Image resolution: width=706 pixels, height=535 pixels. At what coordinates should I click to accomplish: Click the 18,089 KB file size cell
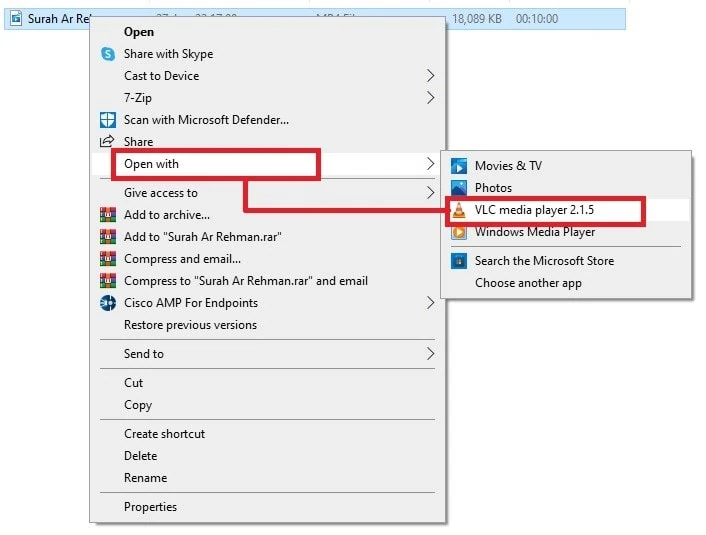coord(477,18)
